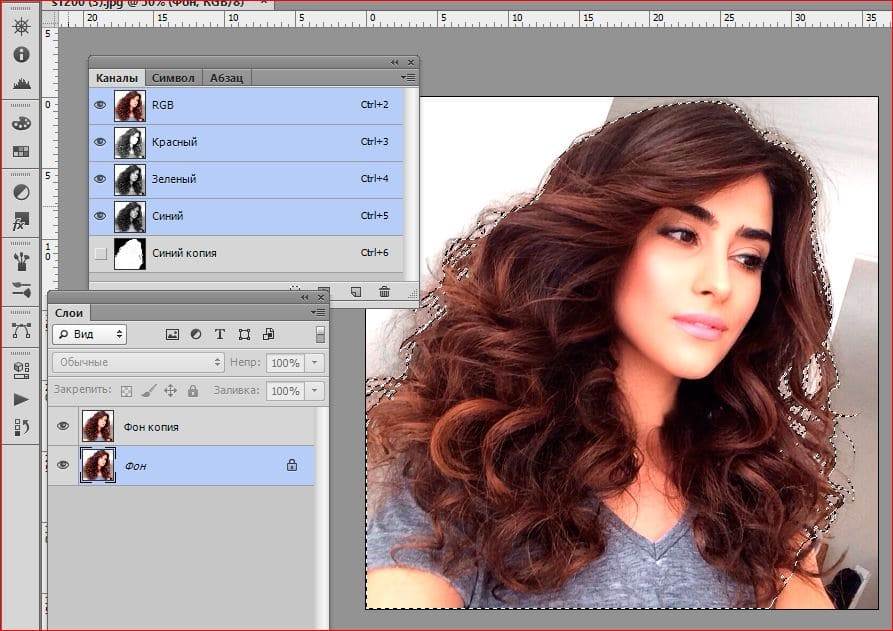Click the Синий копия mask thumbnail
The height and width of the screenshot is (631, 893).
click(x=129, y=254)
